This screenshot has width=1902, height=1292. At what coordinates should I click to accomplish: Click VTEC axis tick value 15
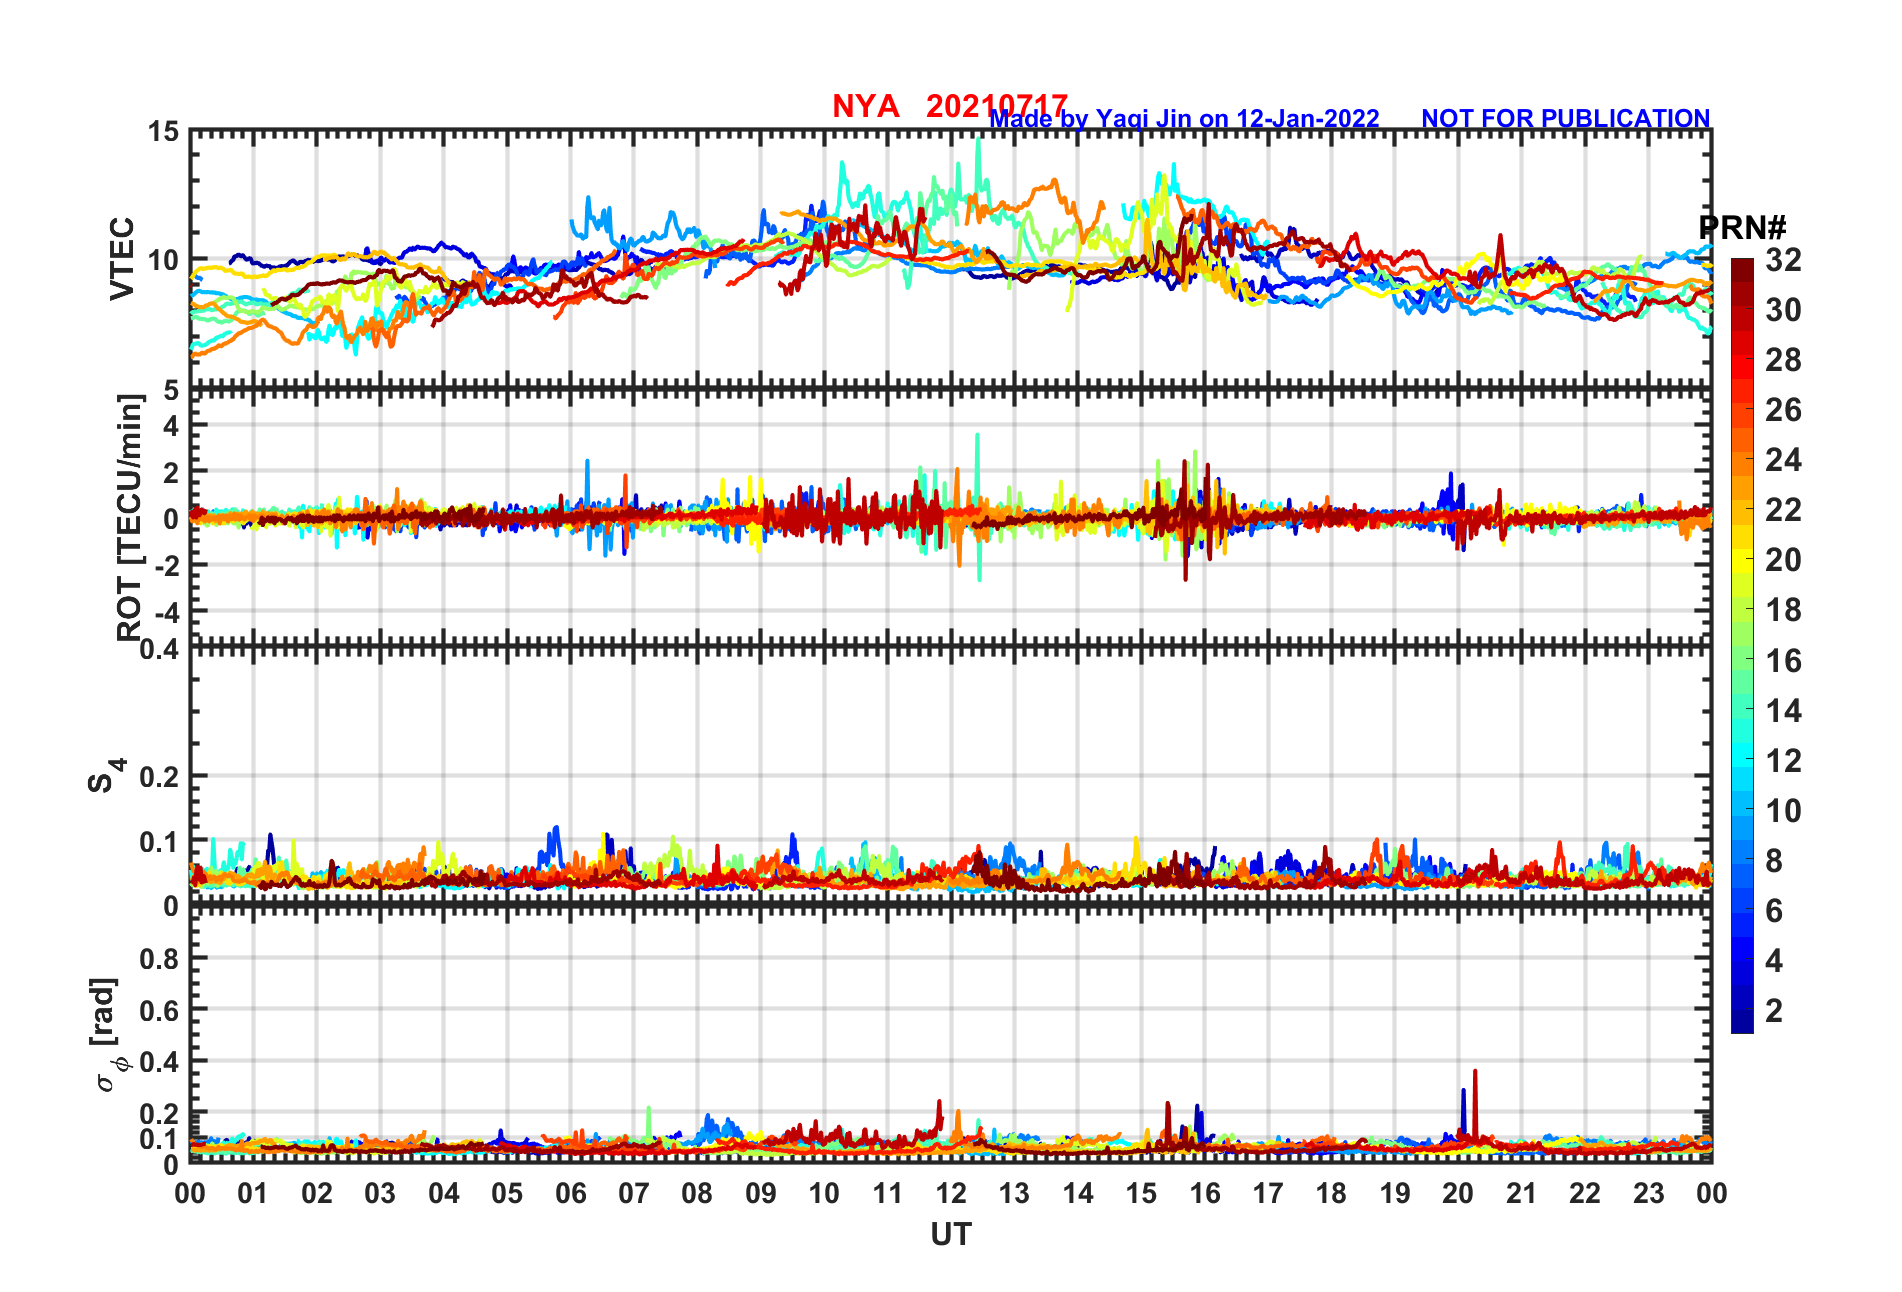(163, 132)
